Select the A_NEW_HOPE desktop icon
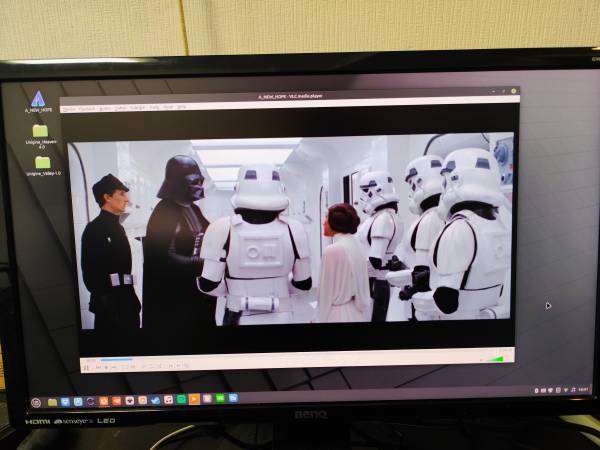Viewport: 600px width, 450px height. 38,101
